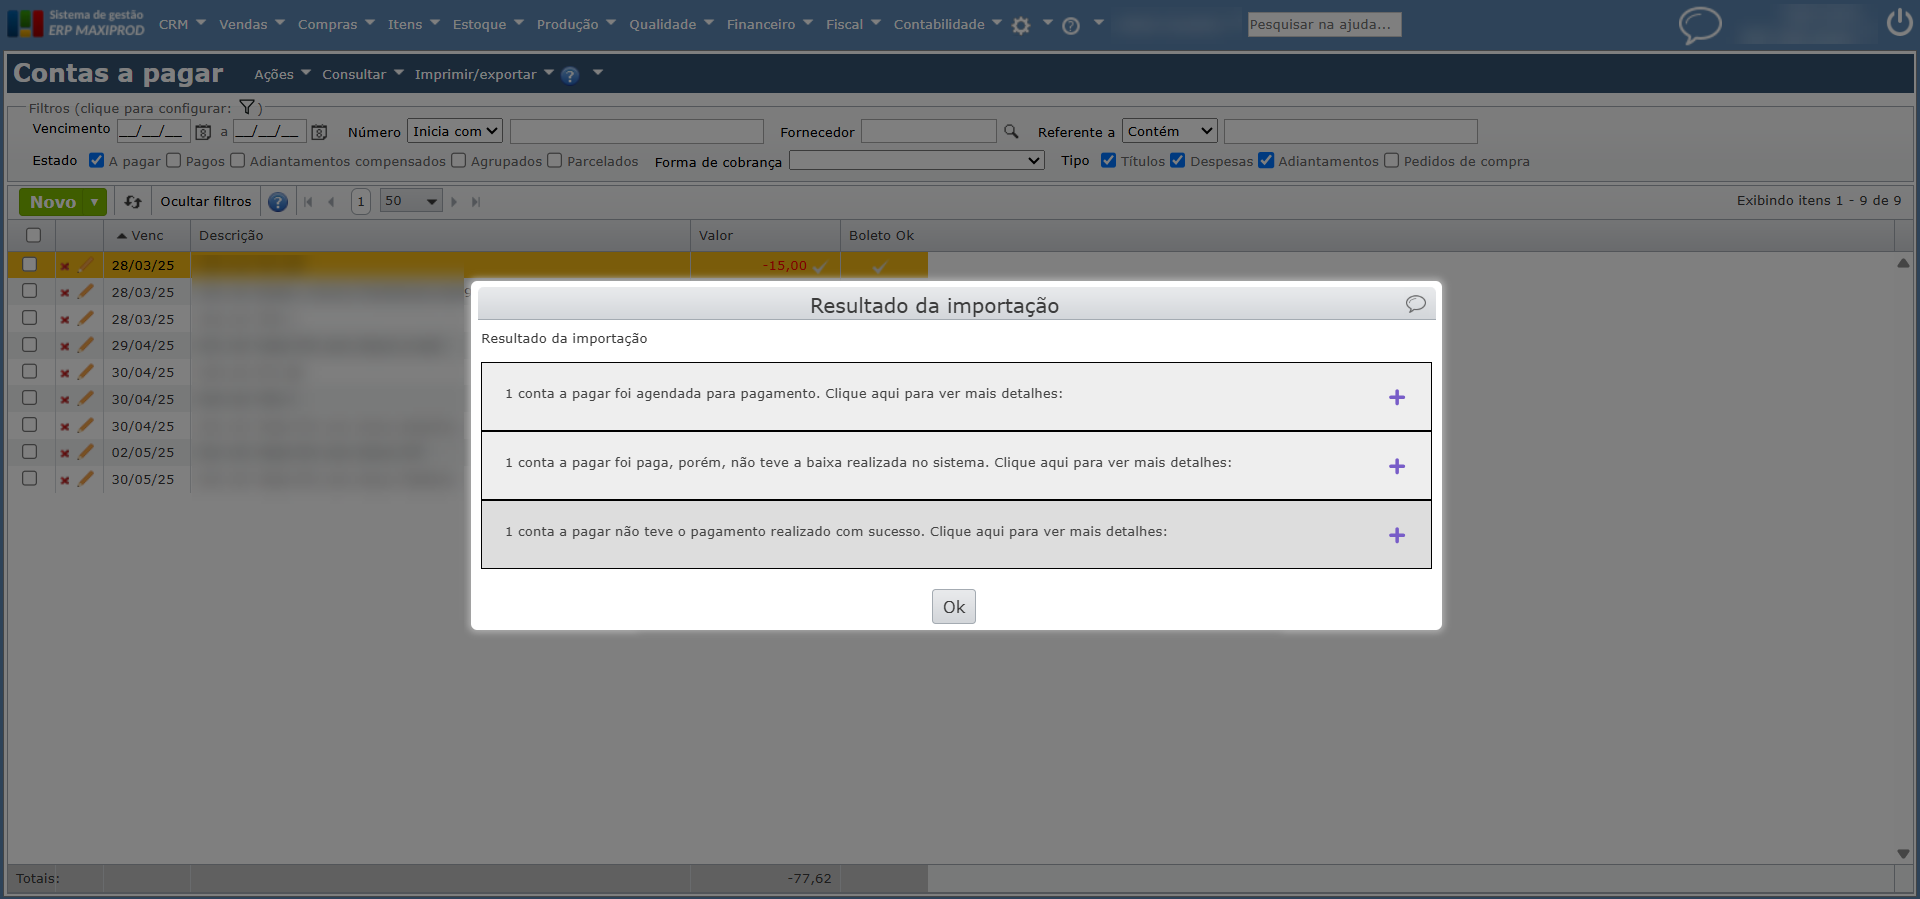1920x899 pixels.
Task: Open the help question mark icon in top menu
Action: click(x=1071, y=26)
